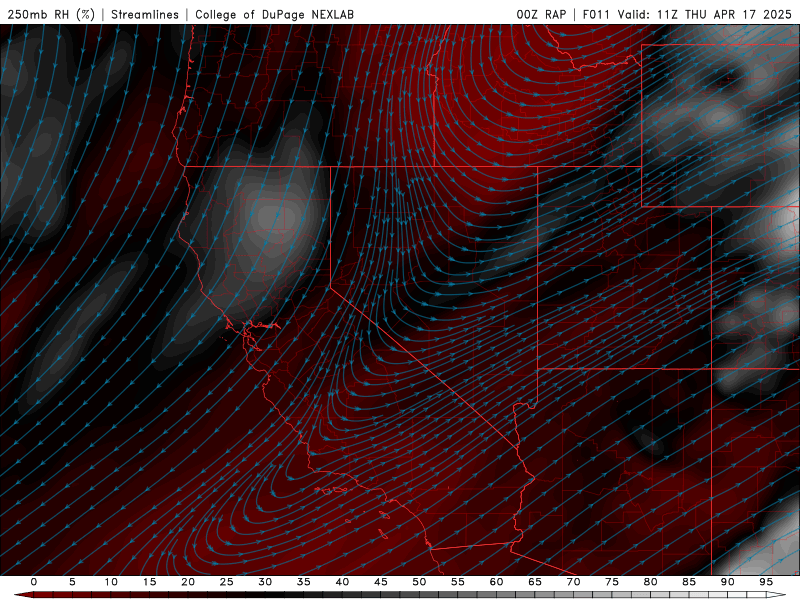Click the "00Z RAP" model run label
The width and height of the screenshot is (800, 600).
[541, 14]
